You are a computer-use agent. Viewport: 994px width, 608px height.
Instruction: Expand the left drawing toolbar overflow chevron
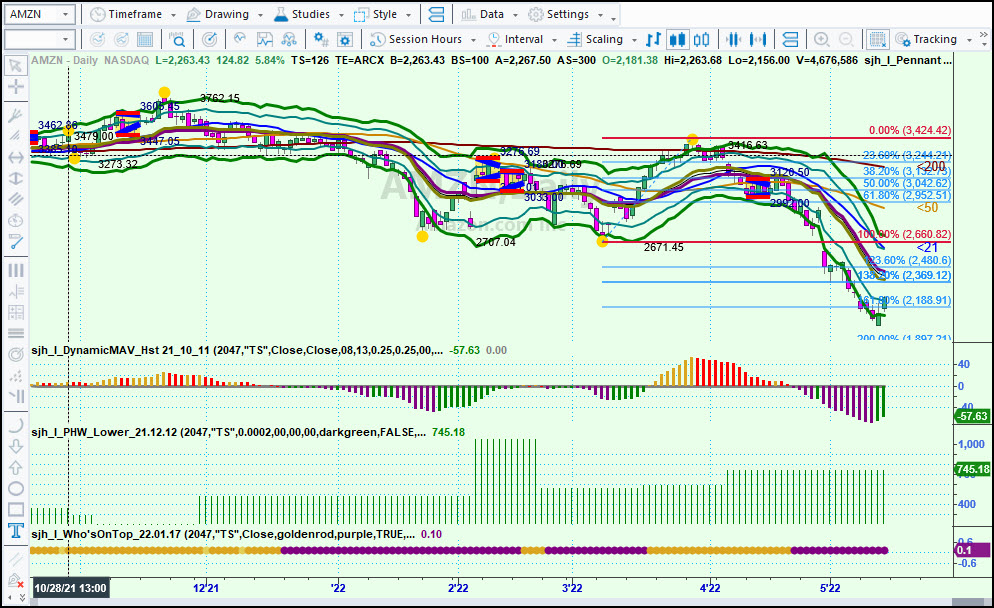coord(22,597)
